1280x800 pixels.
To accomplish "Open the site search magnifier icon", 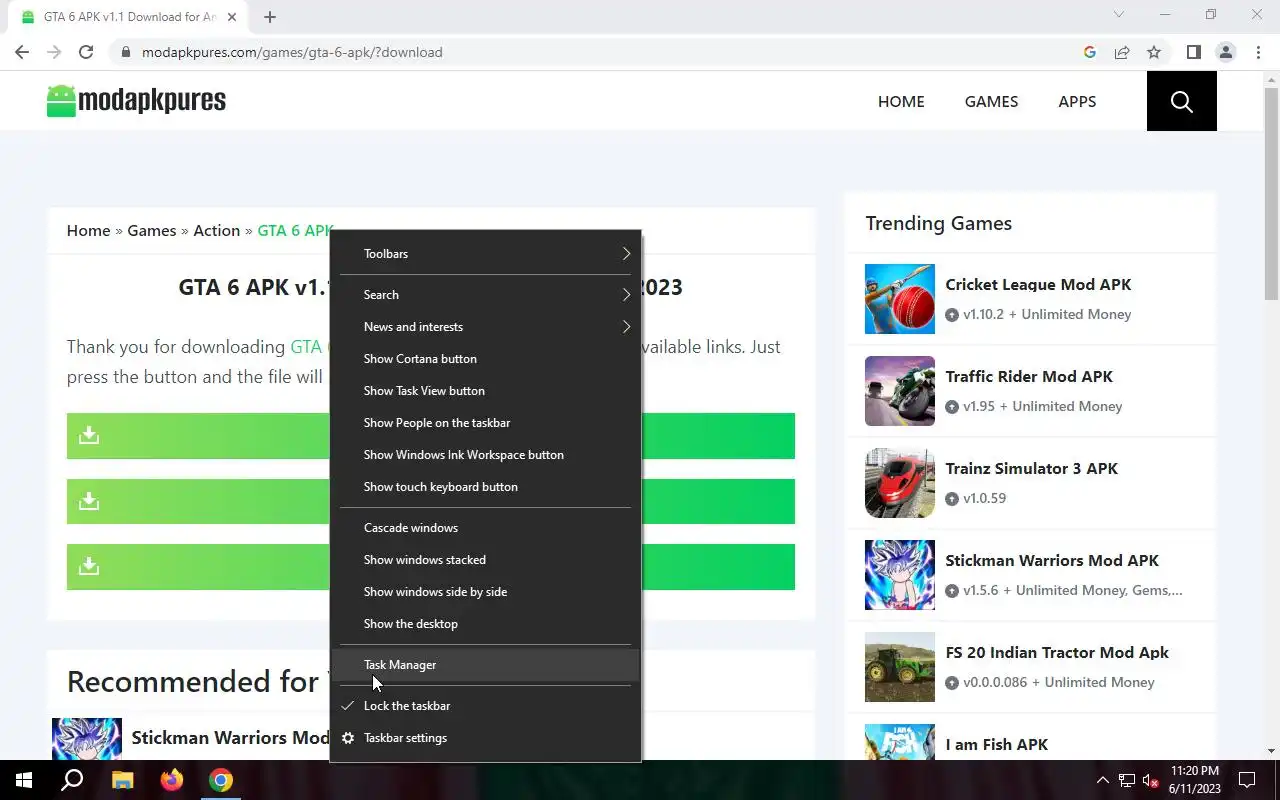I will pos(1181,101).
